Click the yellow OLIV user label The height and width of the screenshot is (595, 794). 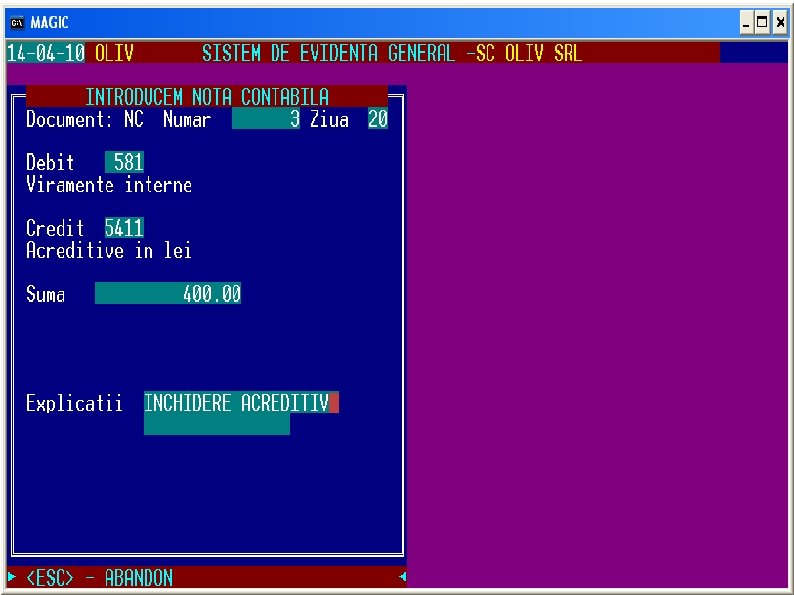[114, 53]
